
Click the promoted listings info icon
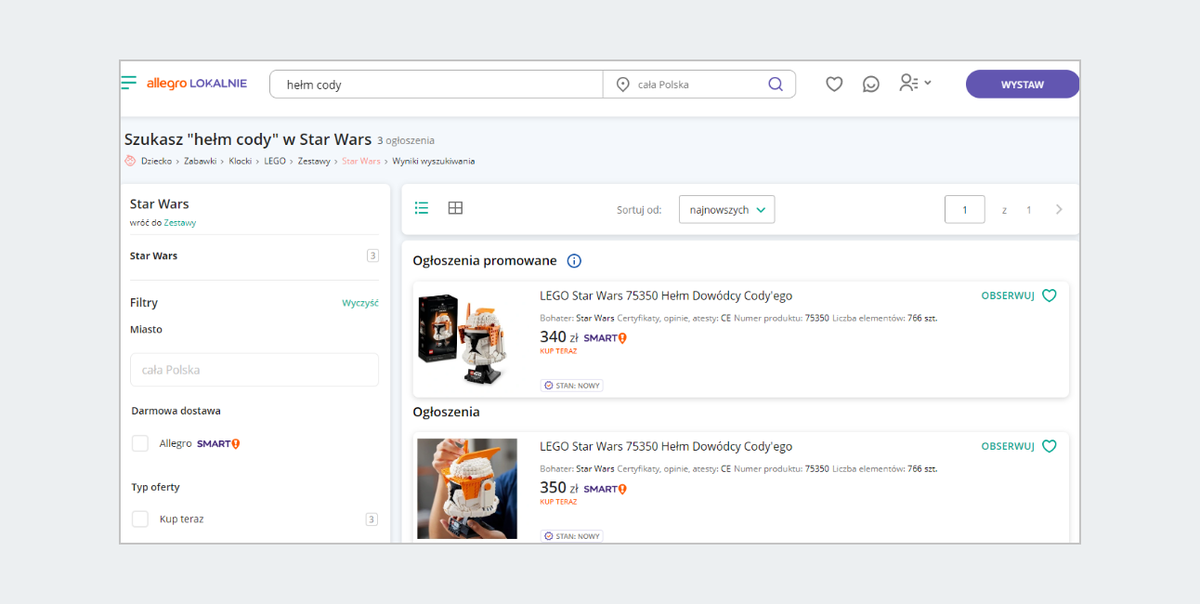574,261
